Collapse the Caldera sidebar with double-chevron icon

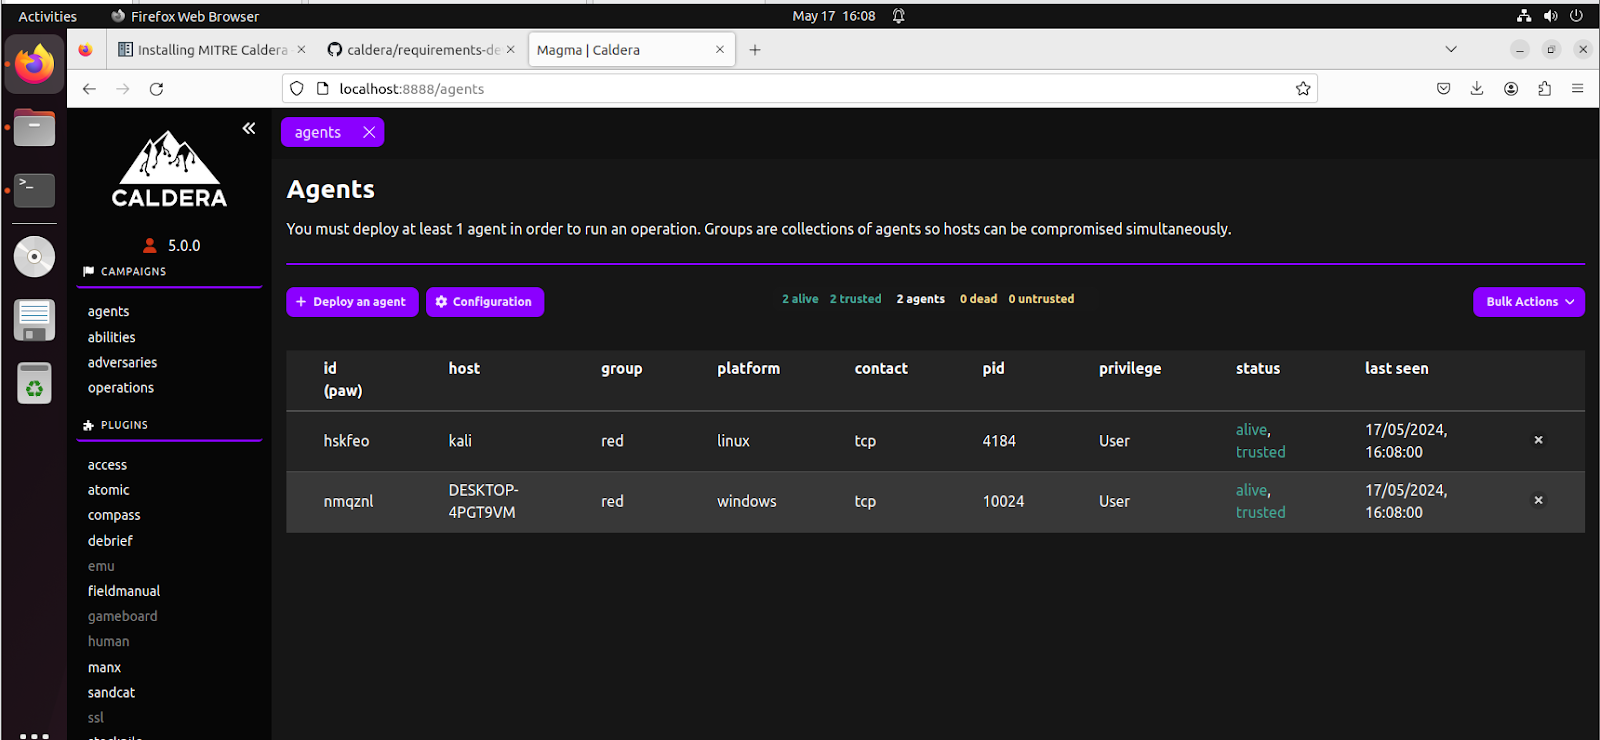click(x=249, y=128)
